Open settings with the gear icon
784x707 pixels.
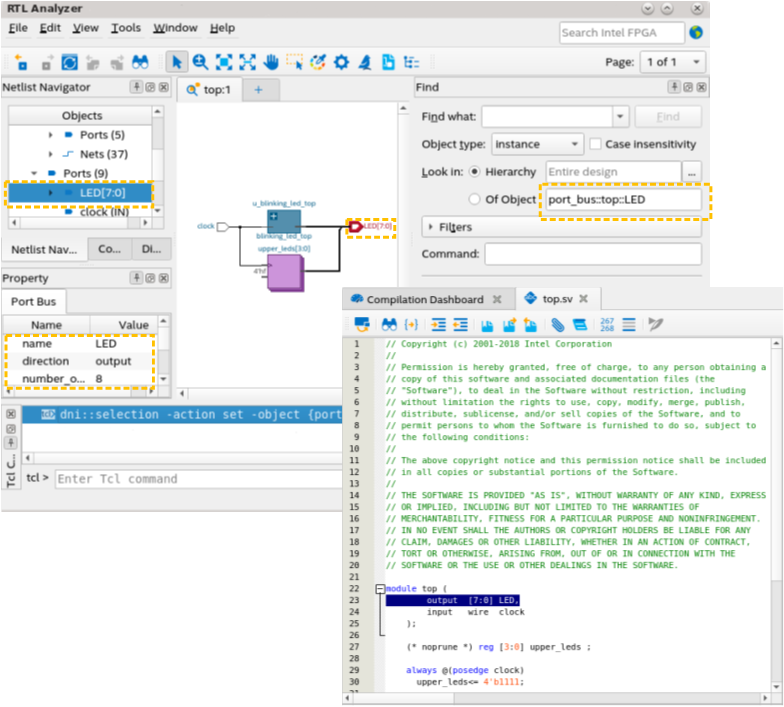point(341,62)
